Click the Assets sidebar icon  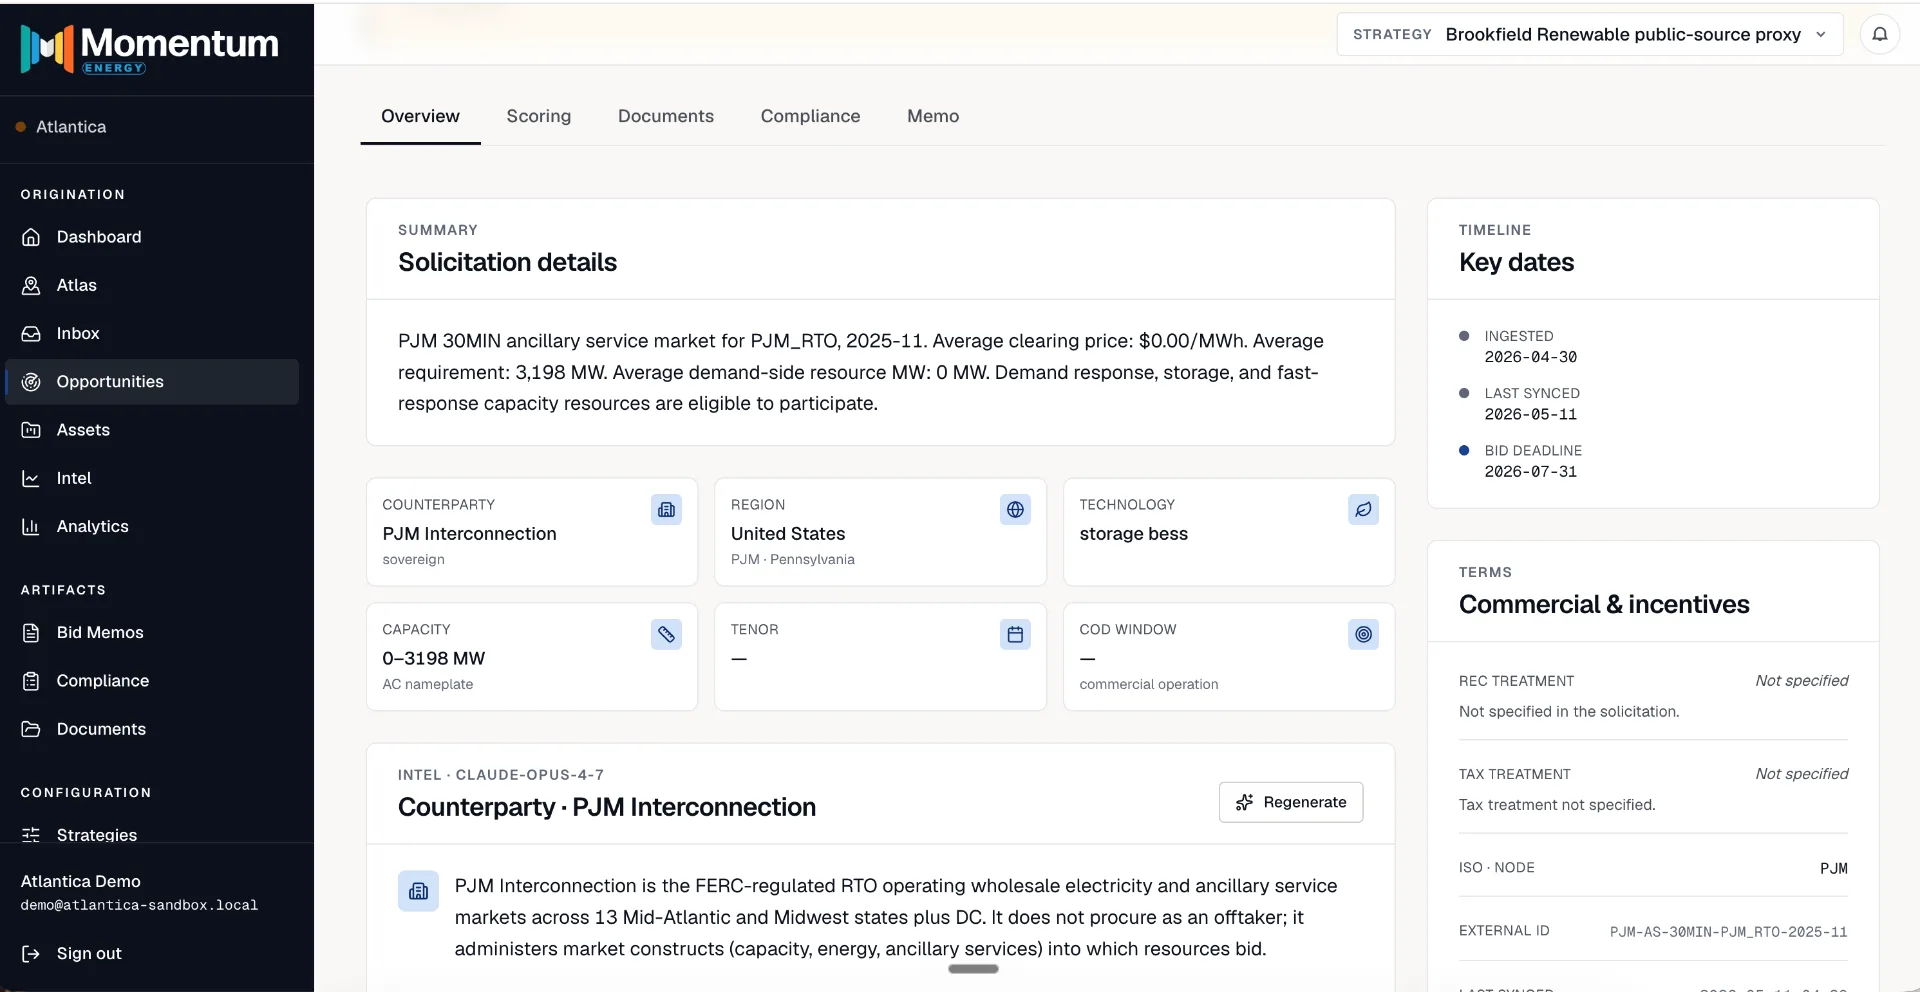coord(31,430)
